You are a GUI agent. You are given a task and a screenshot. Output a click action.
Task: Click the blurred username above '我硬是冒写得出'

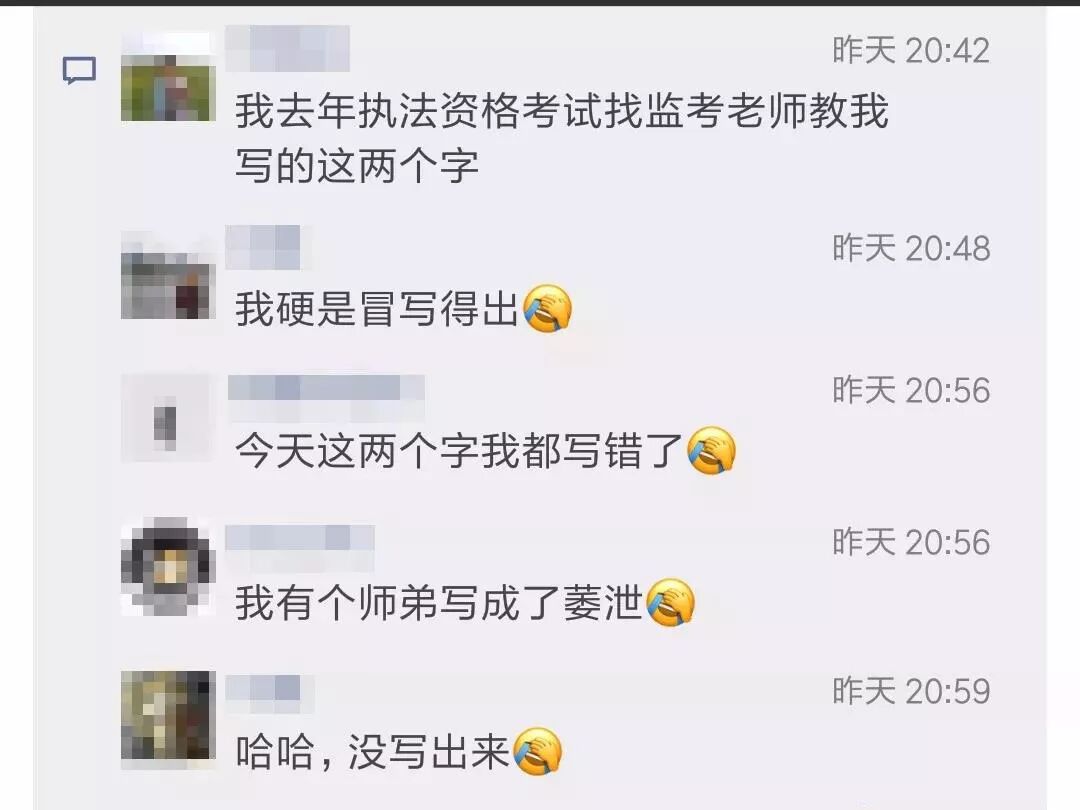click(x=262, y=247)
